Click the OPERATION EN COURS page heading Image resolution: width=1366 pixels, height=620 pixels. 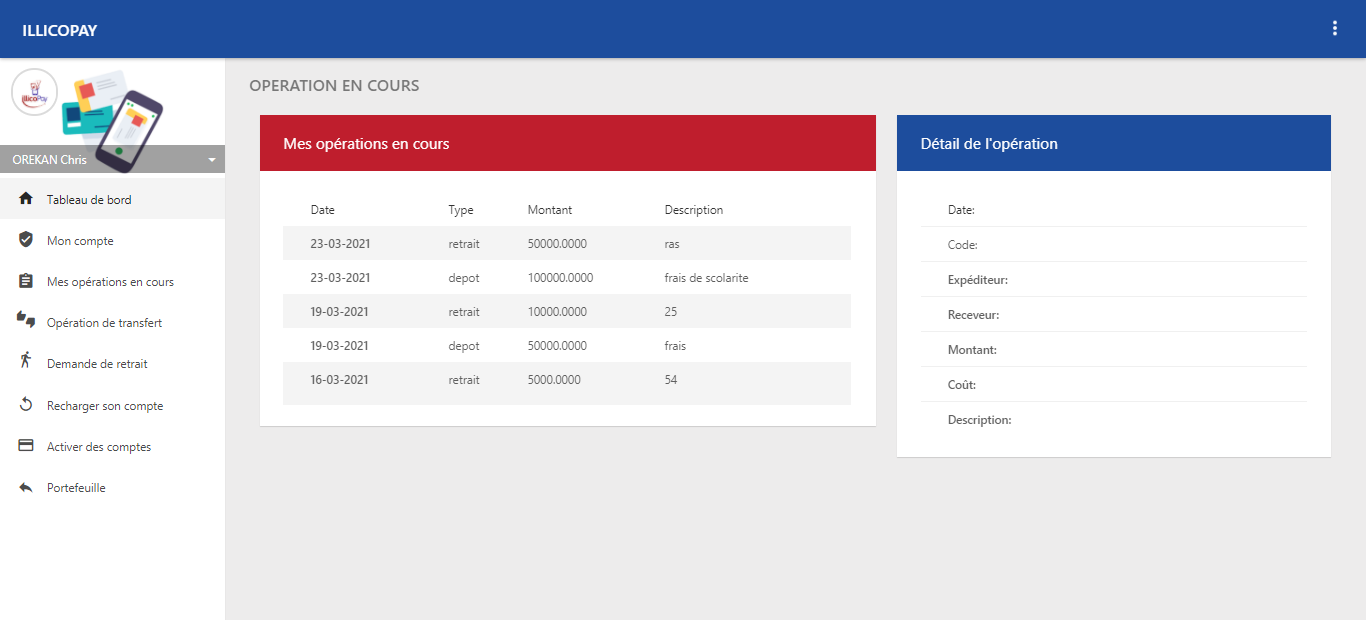pyautogui.click(x=334, y=85)
